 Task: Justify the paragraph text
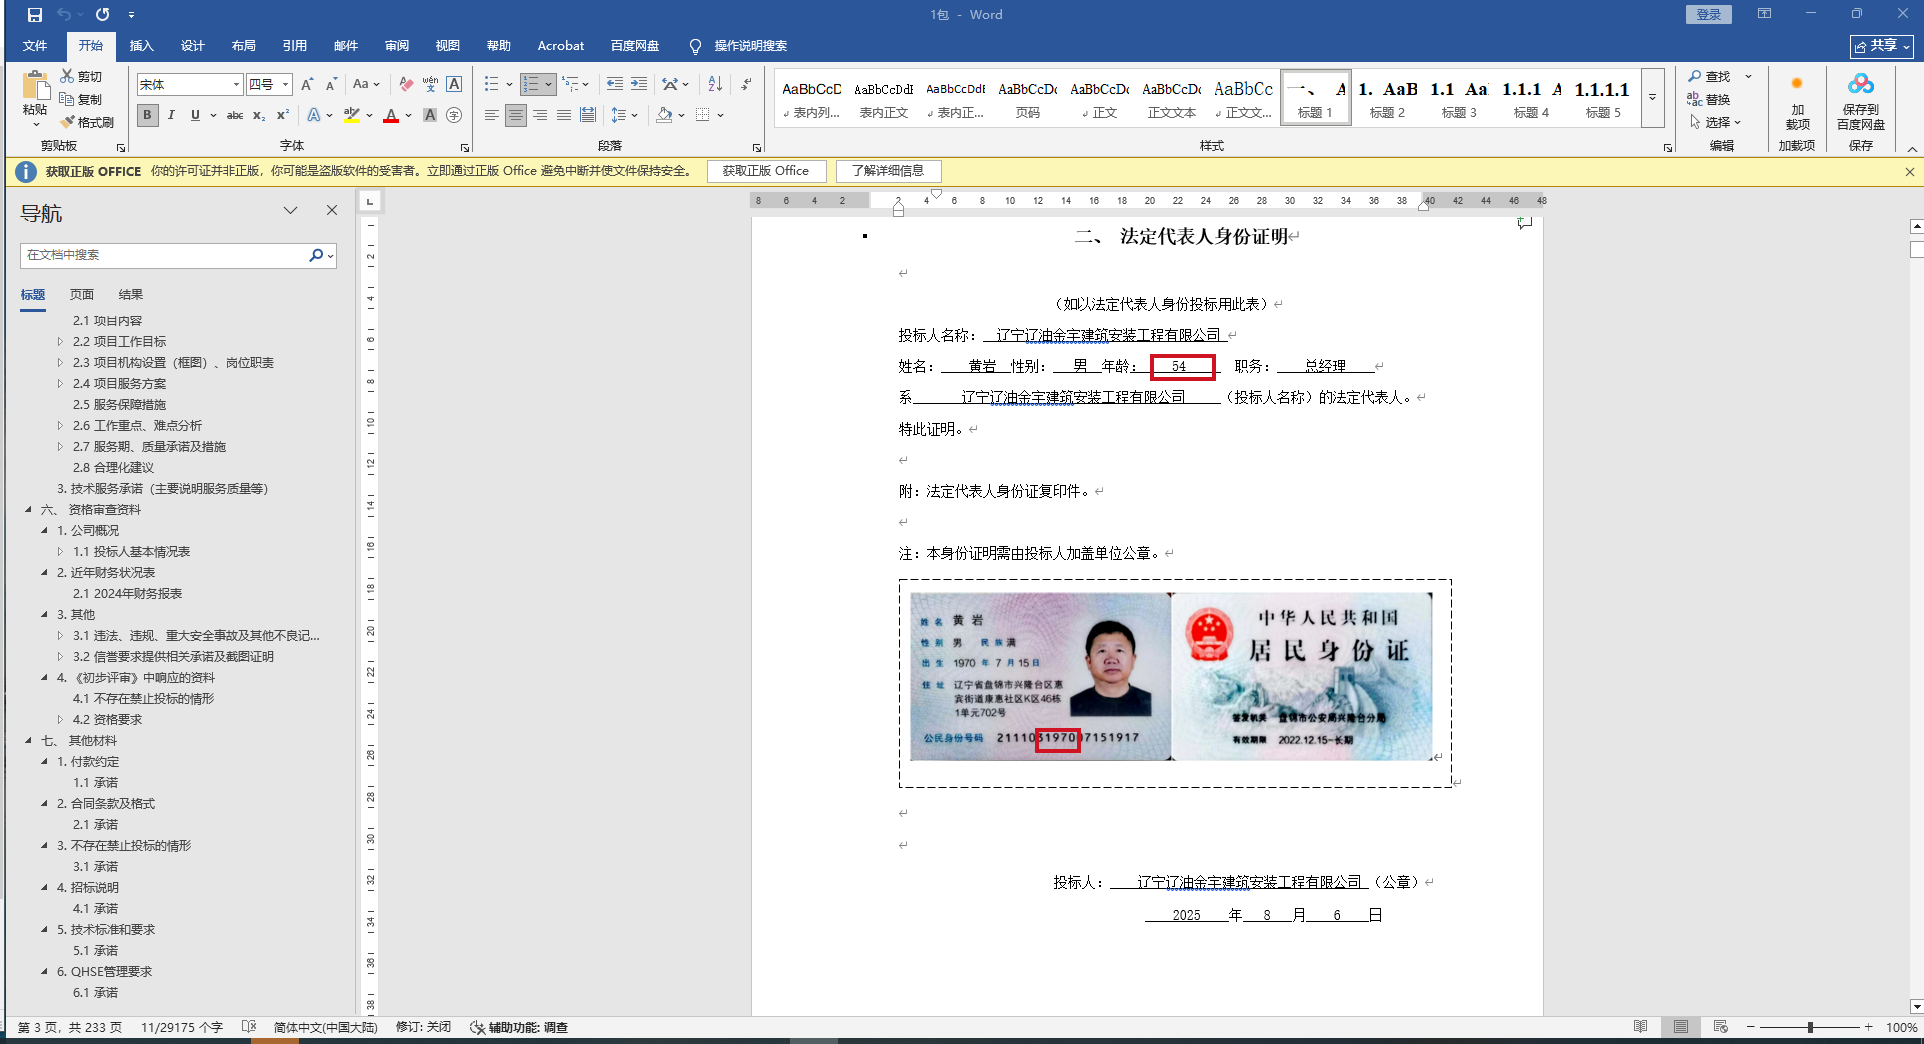click(564, 115)
